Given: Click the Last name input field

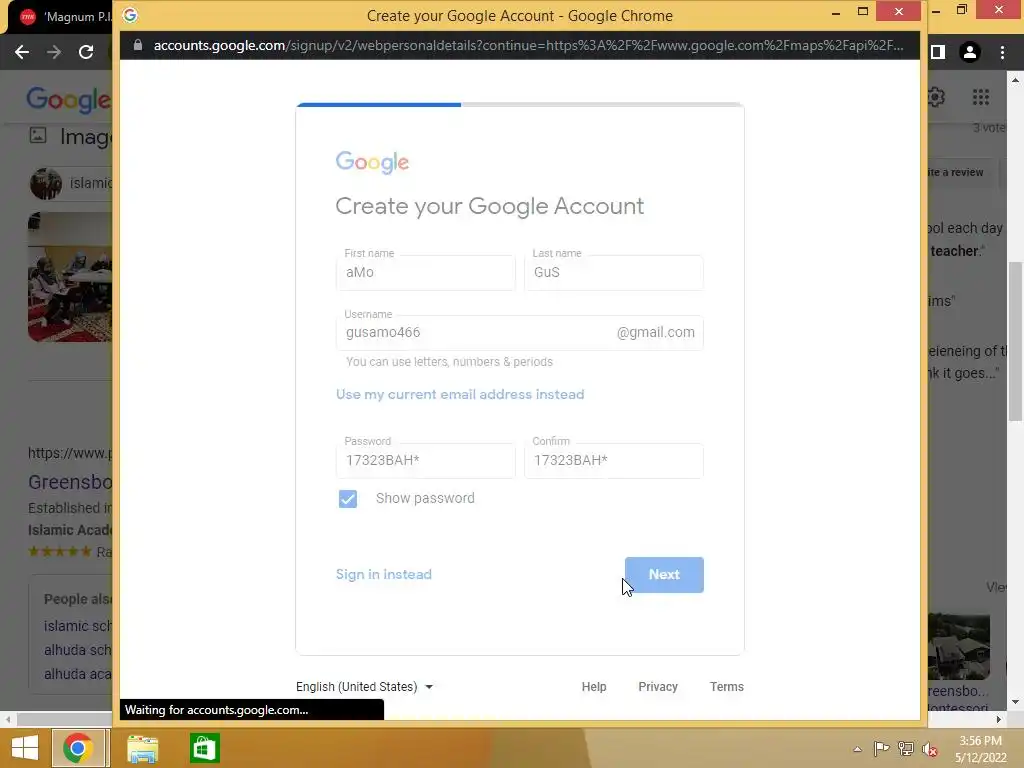Looking at the screenshot, I should (x=613, y=272).
